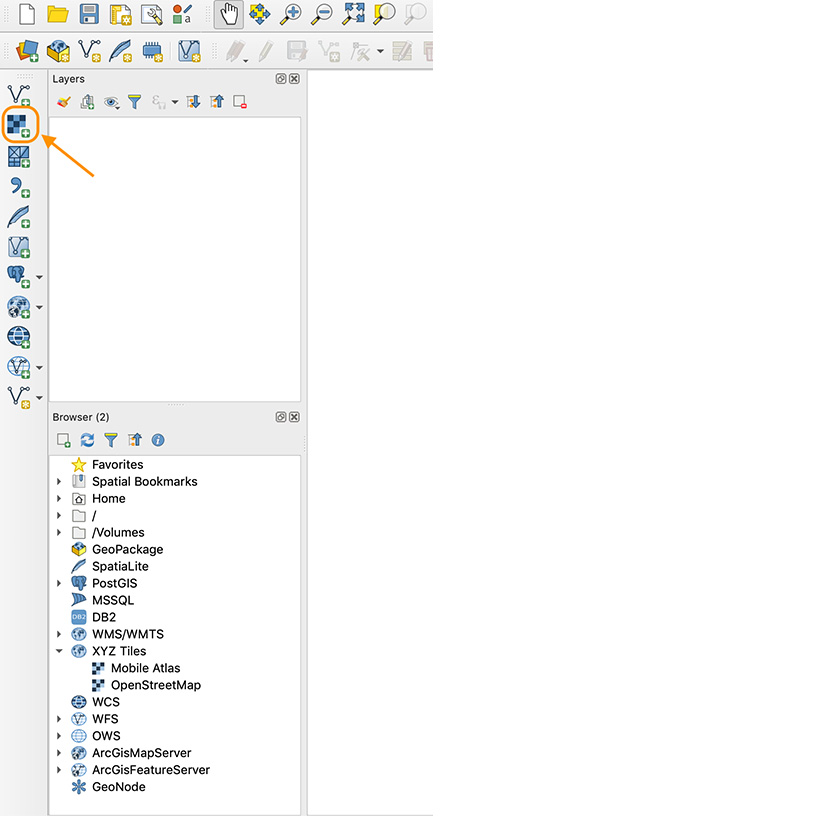Click the Add Mesh Layer icon
The image size is (825, 816).
[x=18, y=156]
